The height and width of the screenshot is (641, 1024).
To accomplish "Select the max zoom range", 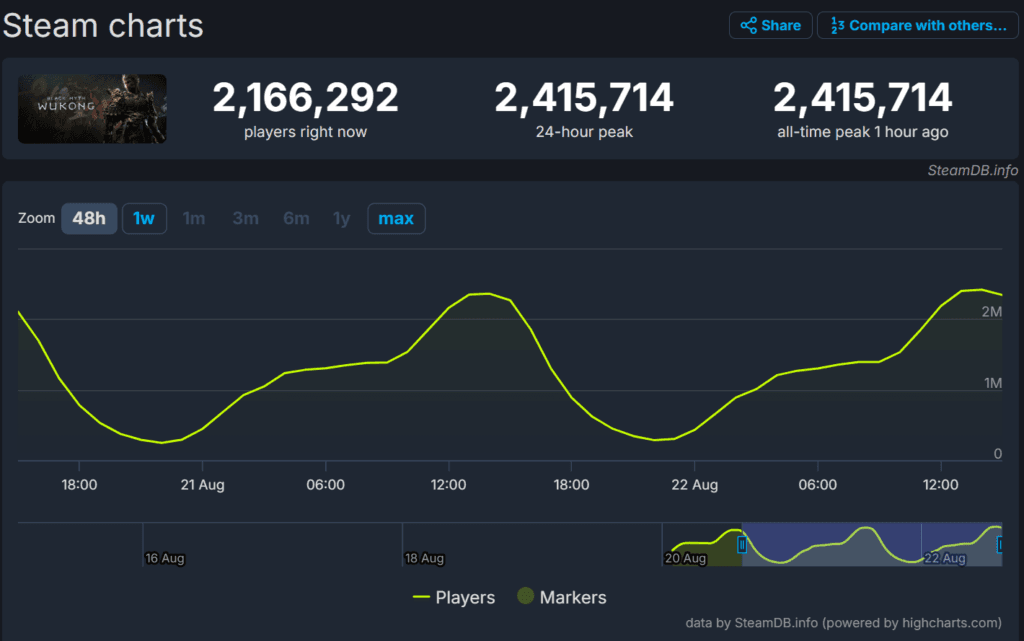I will 396,218.
